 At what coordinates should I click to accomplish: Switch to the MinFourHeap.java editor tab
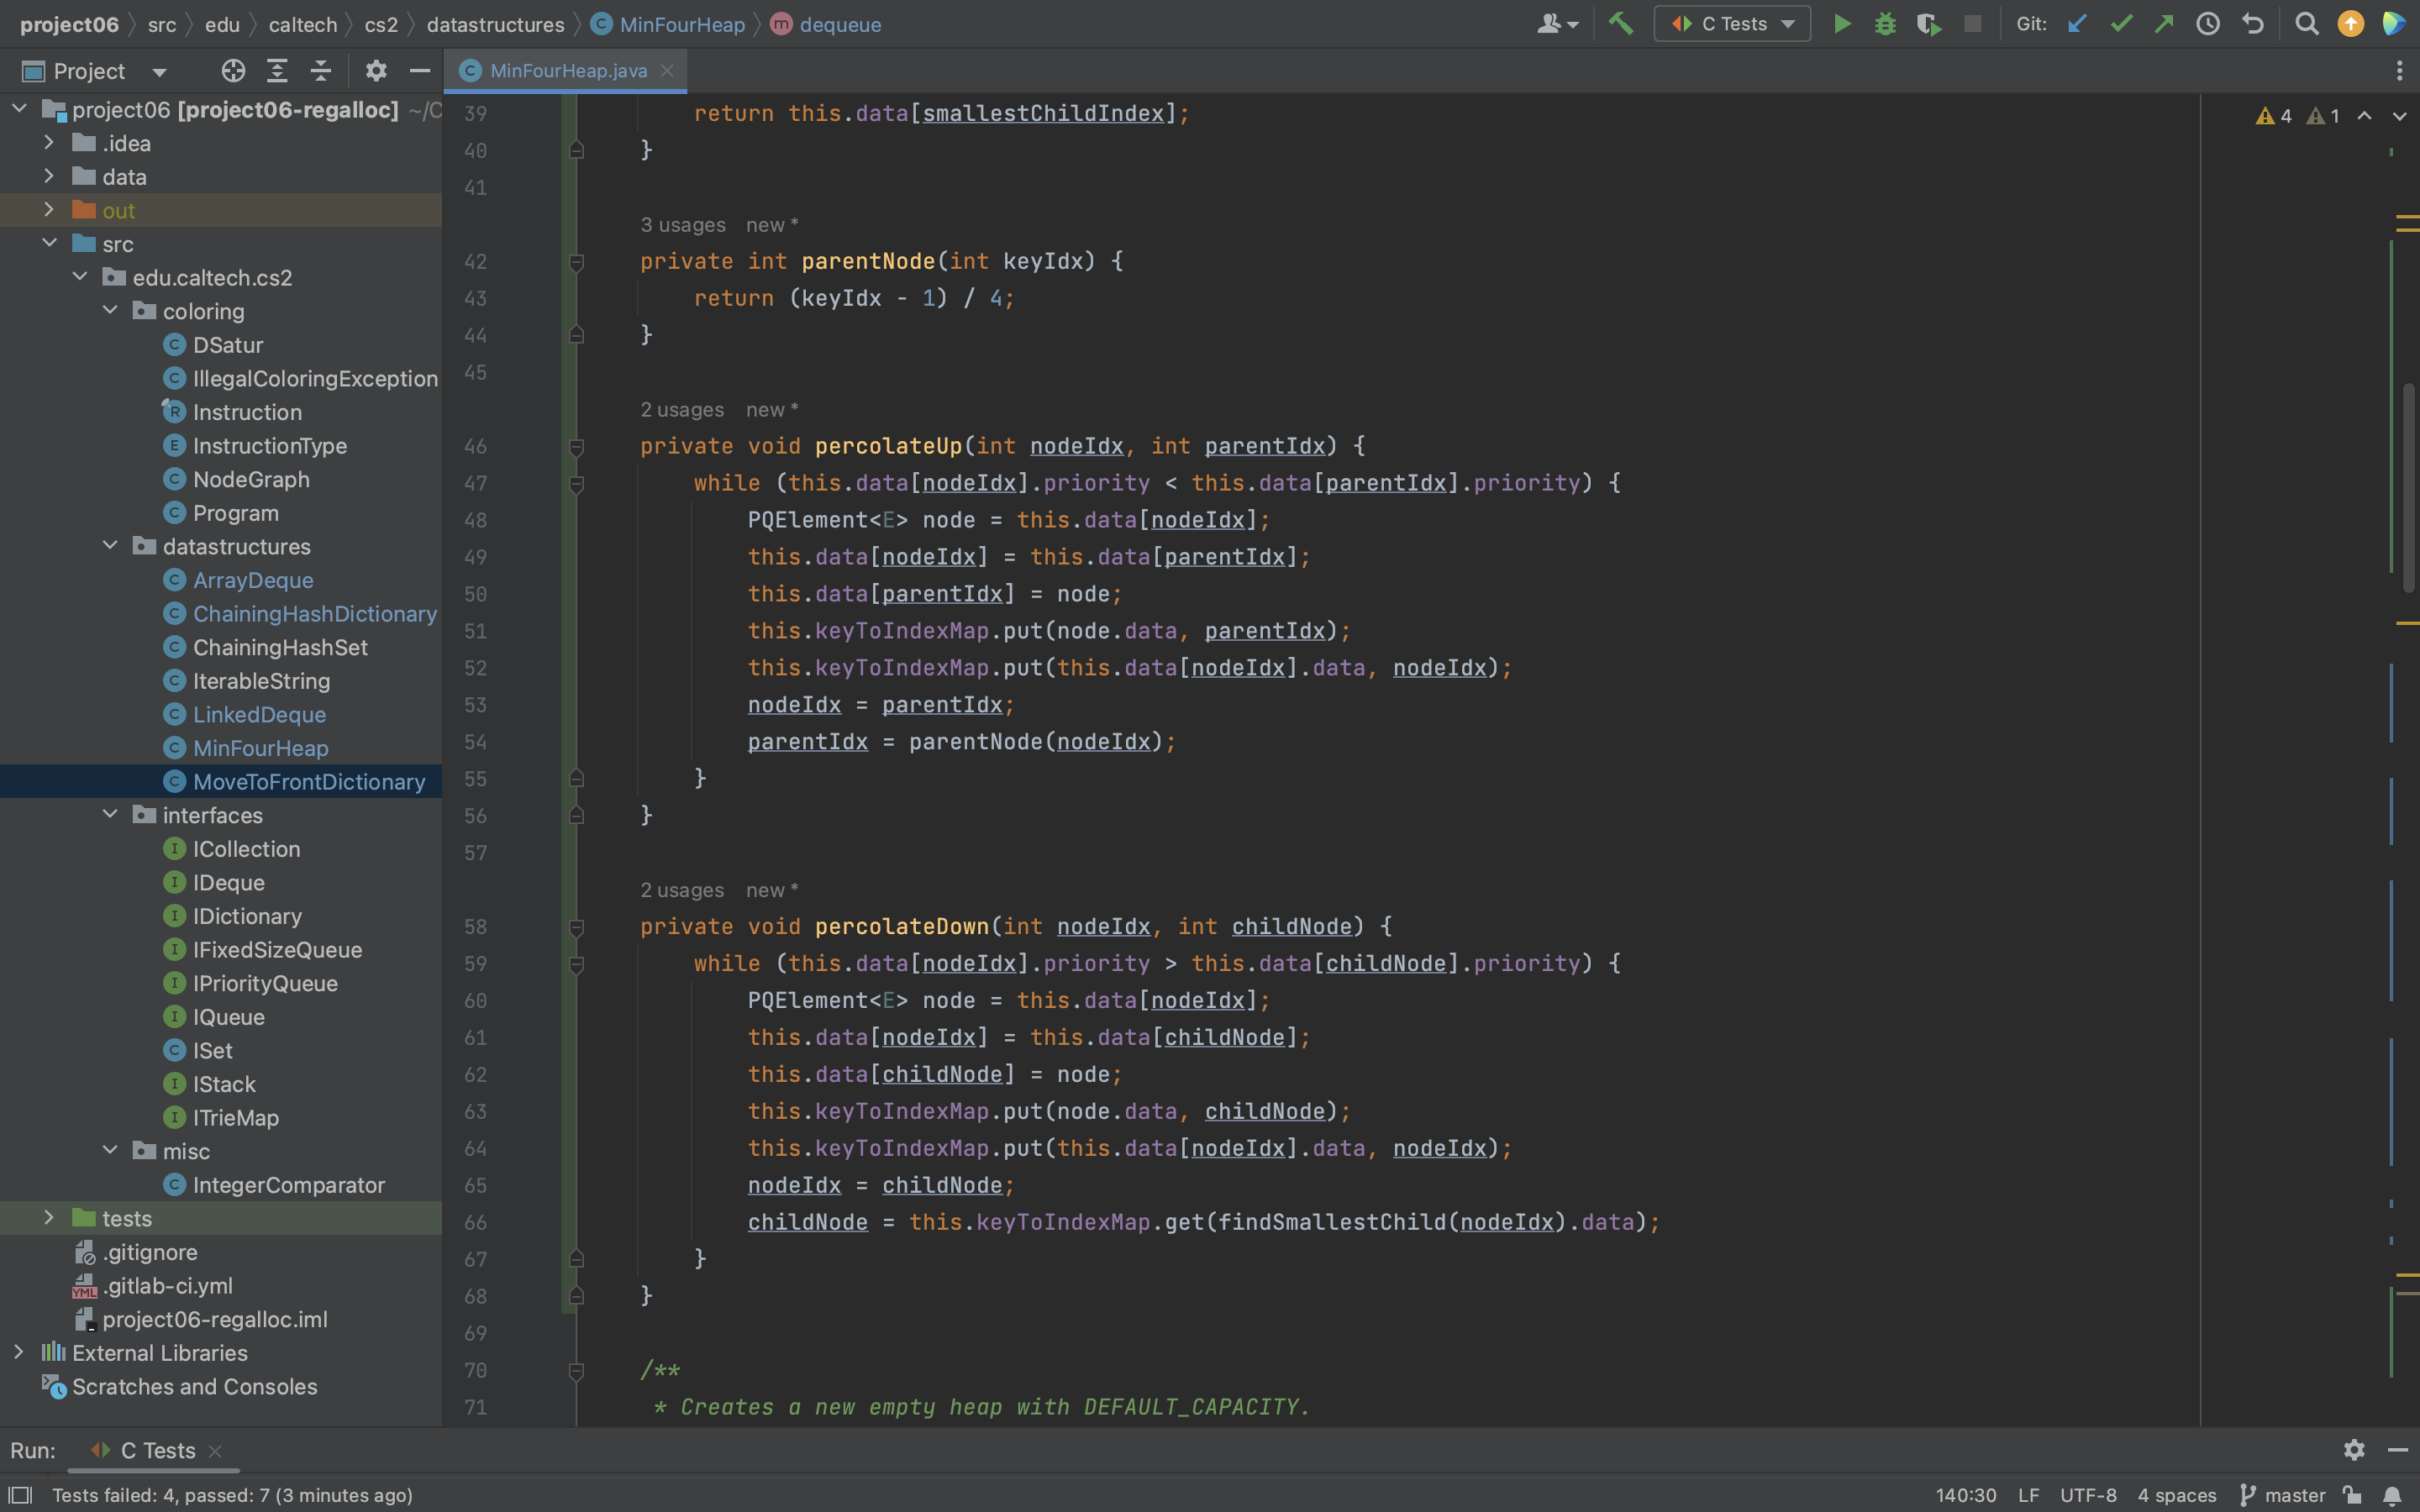tap(568, 70)
